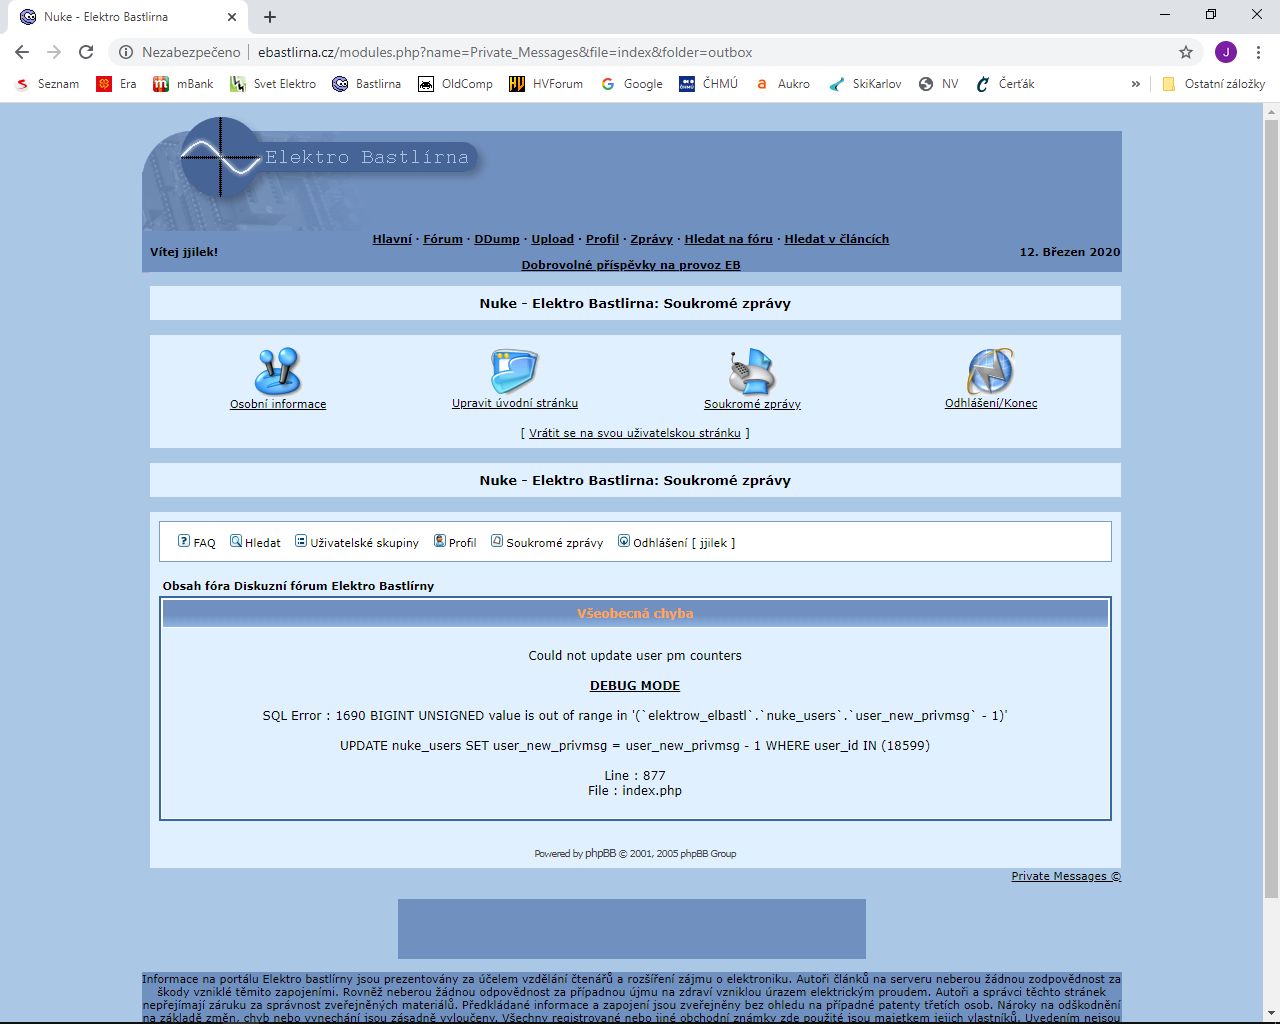Open the user profile avatar in Chrome
The height and width of the screenshot is (1024, 1280).
pyautogui.click(x=1226, y=52)
